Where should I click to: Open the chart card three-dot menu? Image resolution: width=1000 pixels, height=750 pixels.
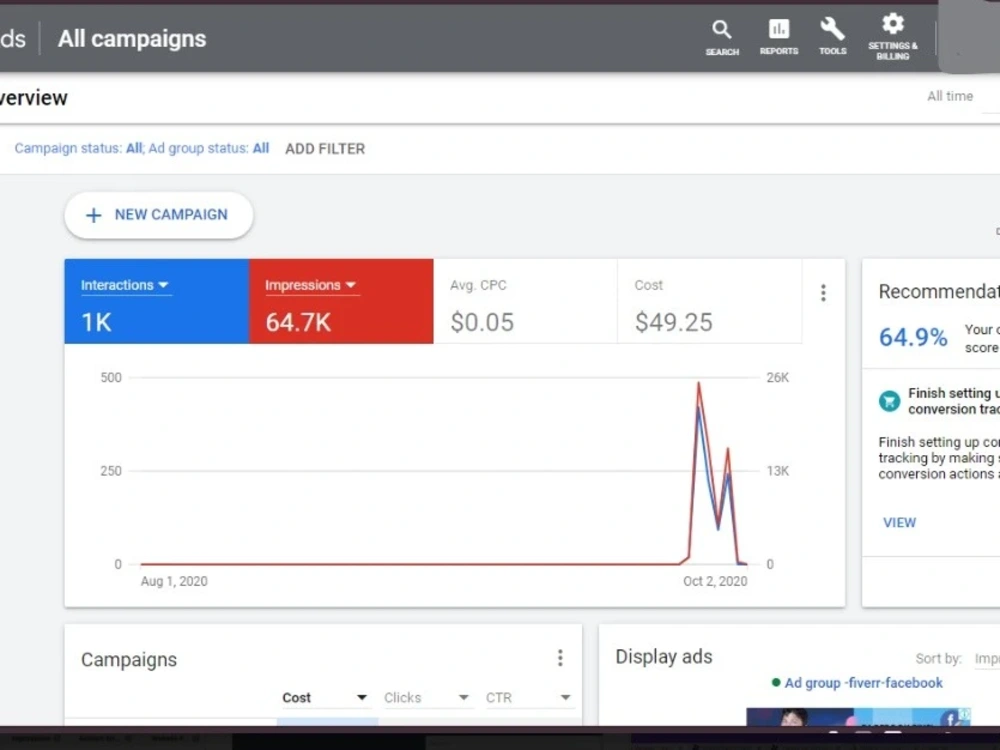[823, 293]
